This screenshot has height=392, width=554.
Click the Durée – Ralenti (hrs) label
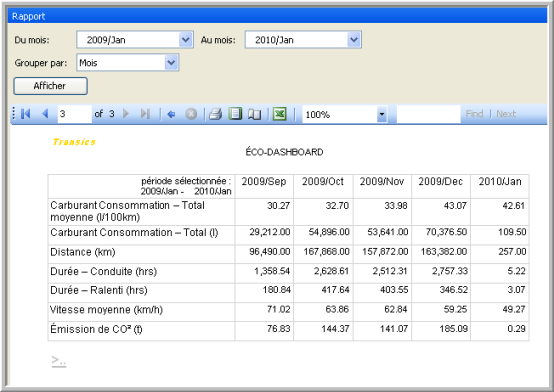click(x=99, y=291)
